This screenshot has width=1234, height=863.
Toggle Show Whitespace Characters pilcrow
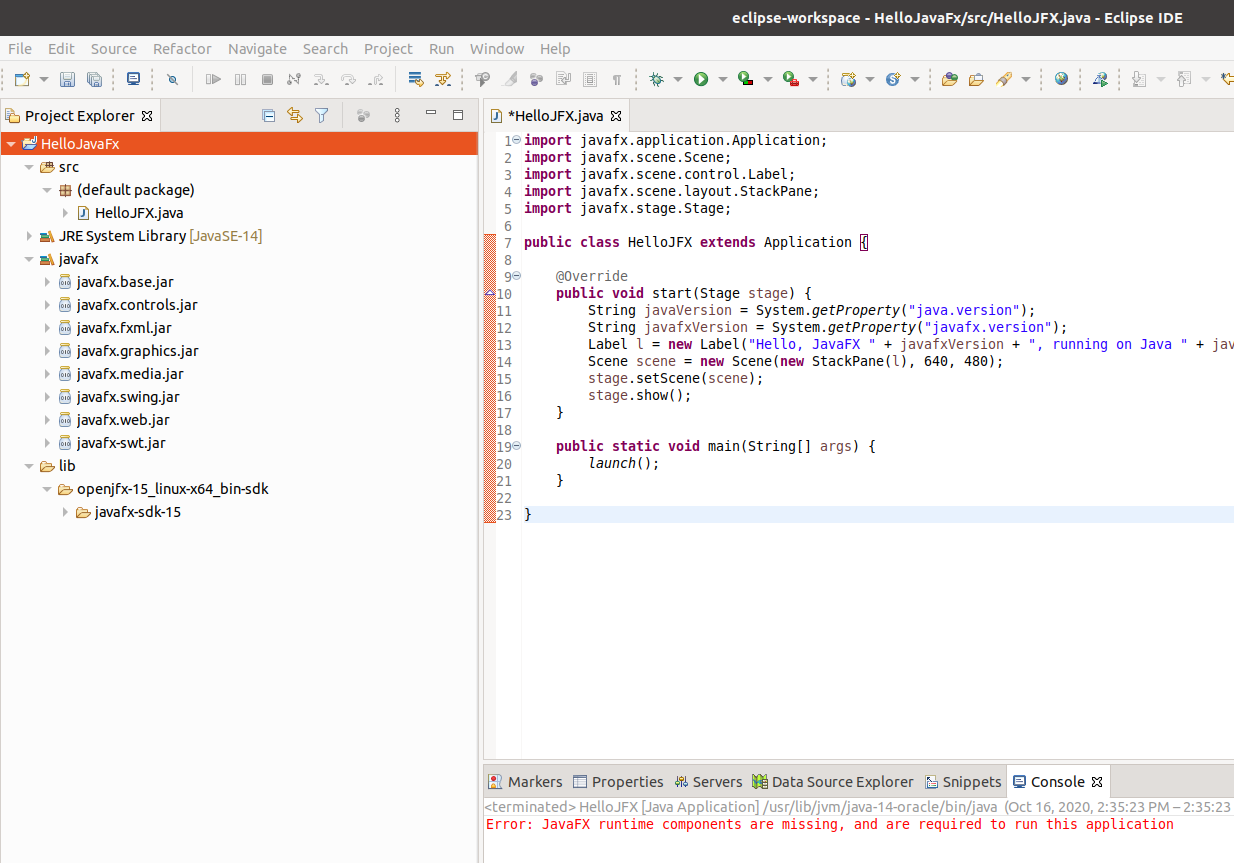click(616, 79)
